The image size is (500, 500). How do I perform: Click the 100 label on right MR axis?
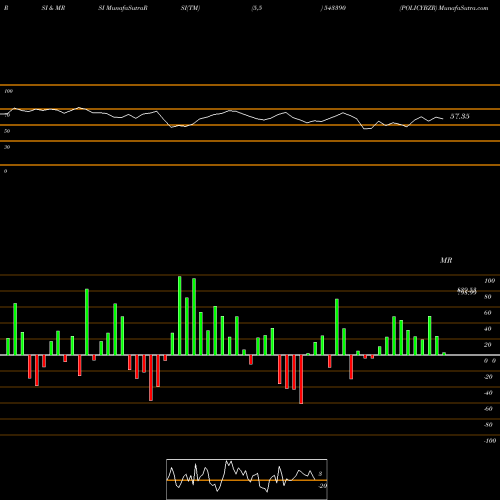[490, 281]
